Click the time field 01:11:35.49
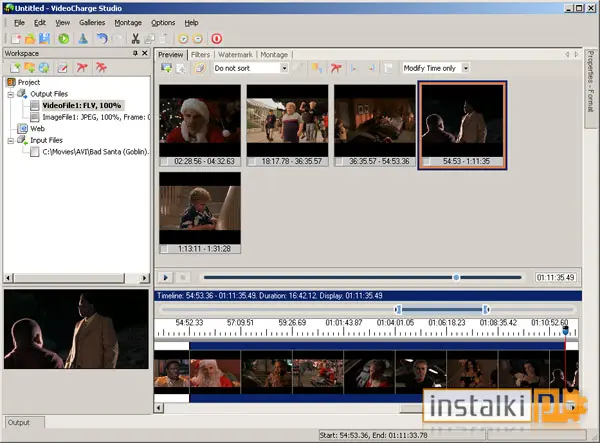The image size is (600, 443). (556, 277)
